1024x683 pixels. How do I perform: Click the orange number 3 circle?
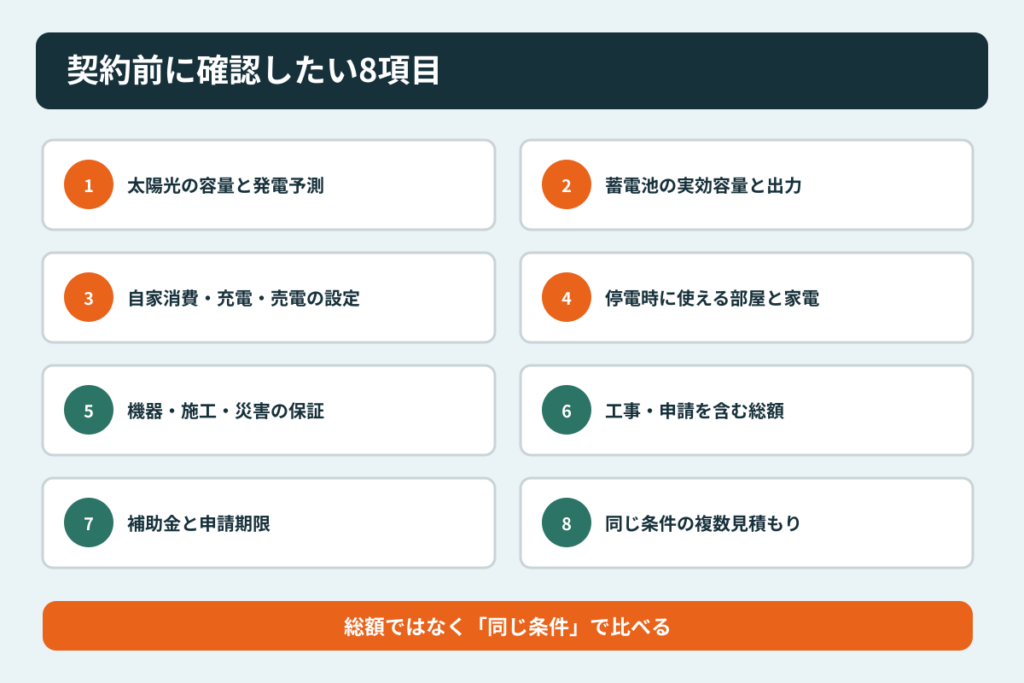[x=89, y=298]
